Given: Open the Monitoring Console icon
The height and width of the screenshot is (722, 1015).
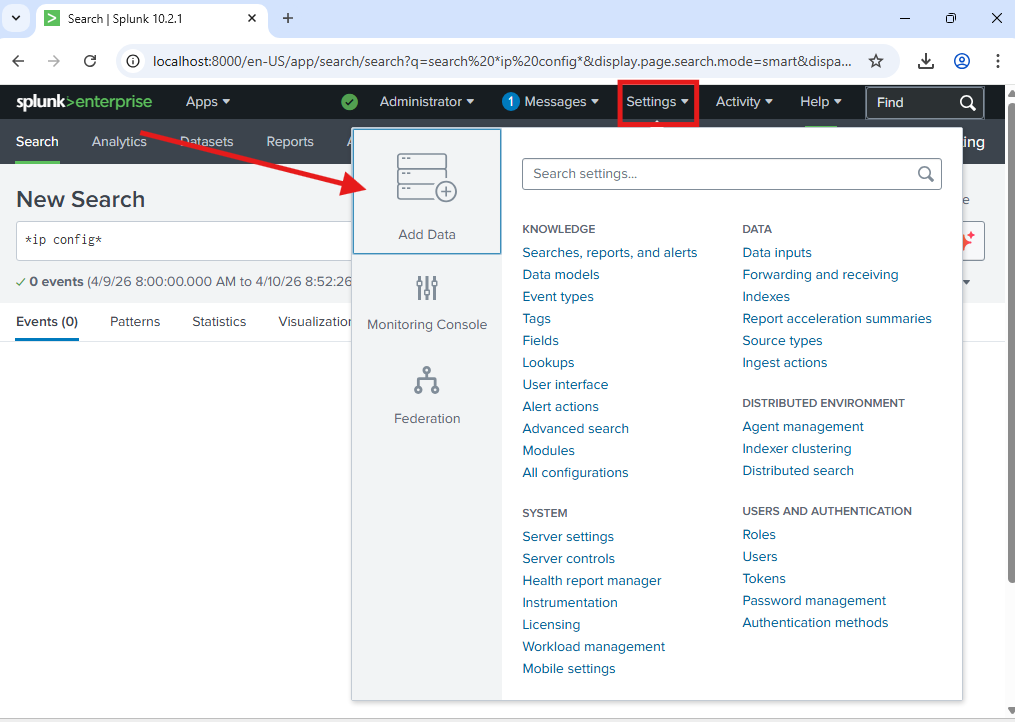Looking at the screenshot, I should point(427,288).
